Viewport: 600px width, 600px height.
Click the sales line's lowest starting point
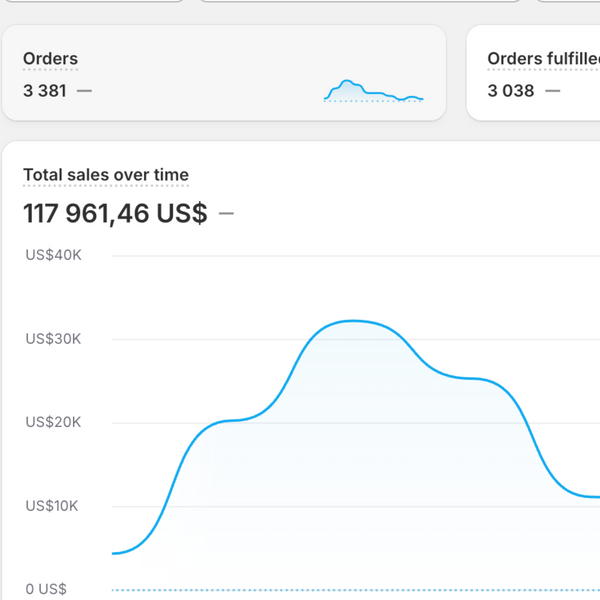click(116, 553)
